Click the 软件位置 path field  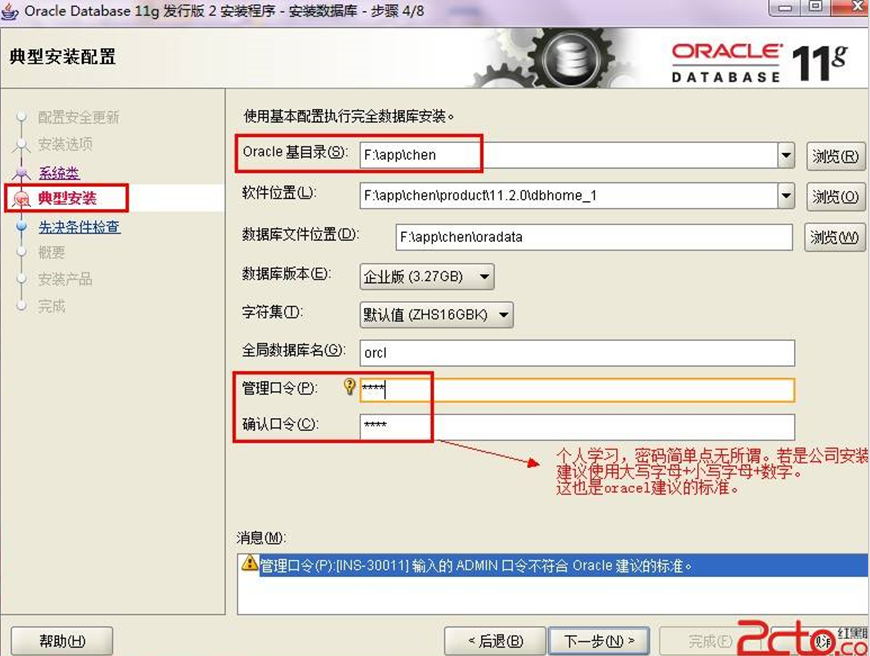569,196
